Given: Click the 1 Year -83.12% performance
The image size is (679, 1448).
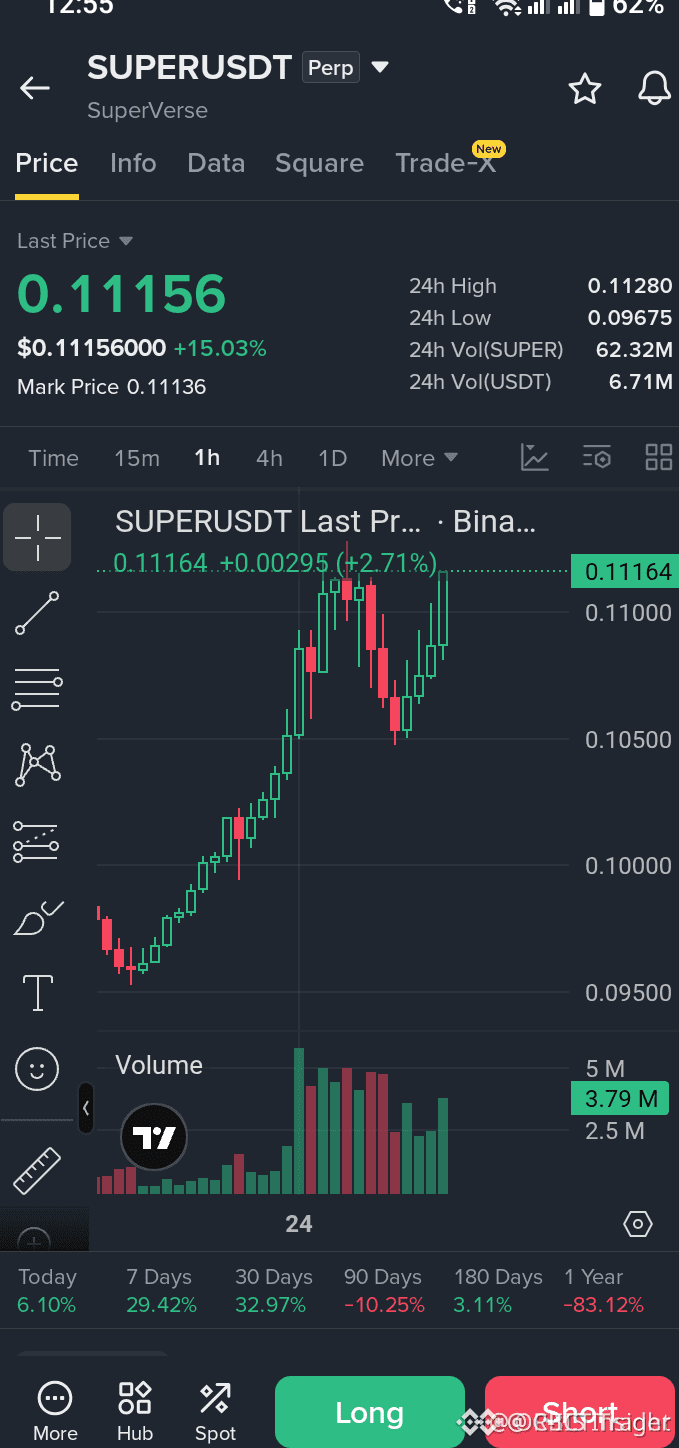Looking at the screenshot, I should [x=604, y=1290].
